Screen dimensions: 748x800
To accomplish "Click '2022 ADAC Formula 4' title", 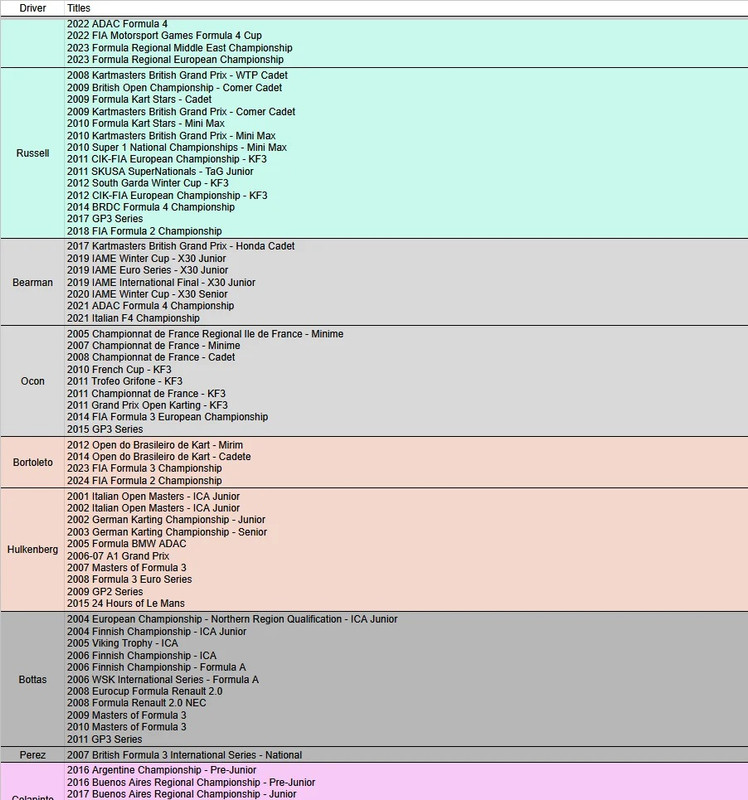I will point(117,24).
